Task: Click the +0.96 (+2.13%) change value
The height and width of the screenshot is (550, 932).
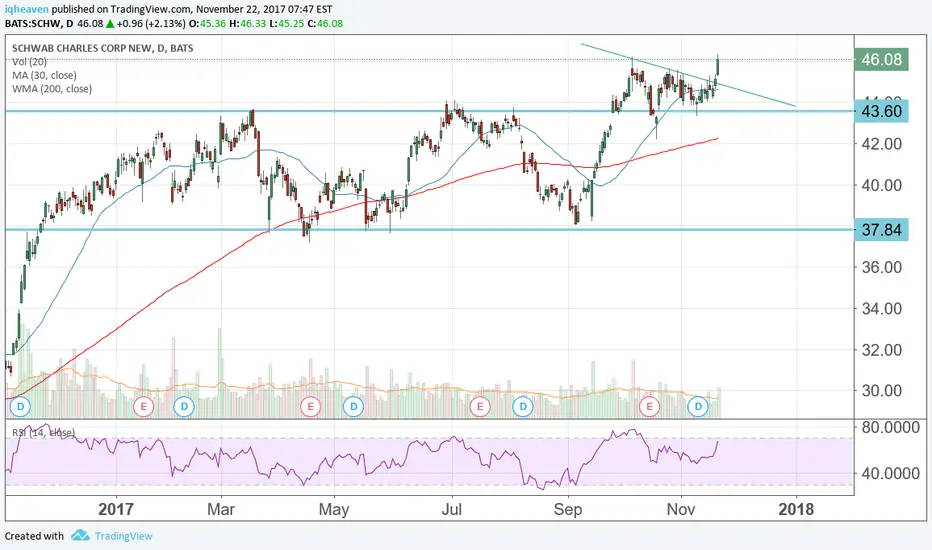Action: pos(151,24)
